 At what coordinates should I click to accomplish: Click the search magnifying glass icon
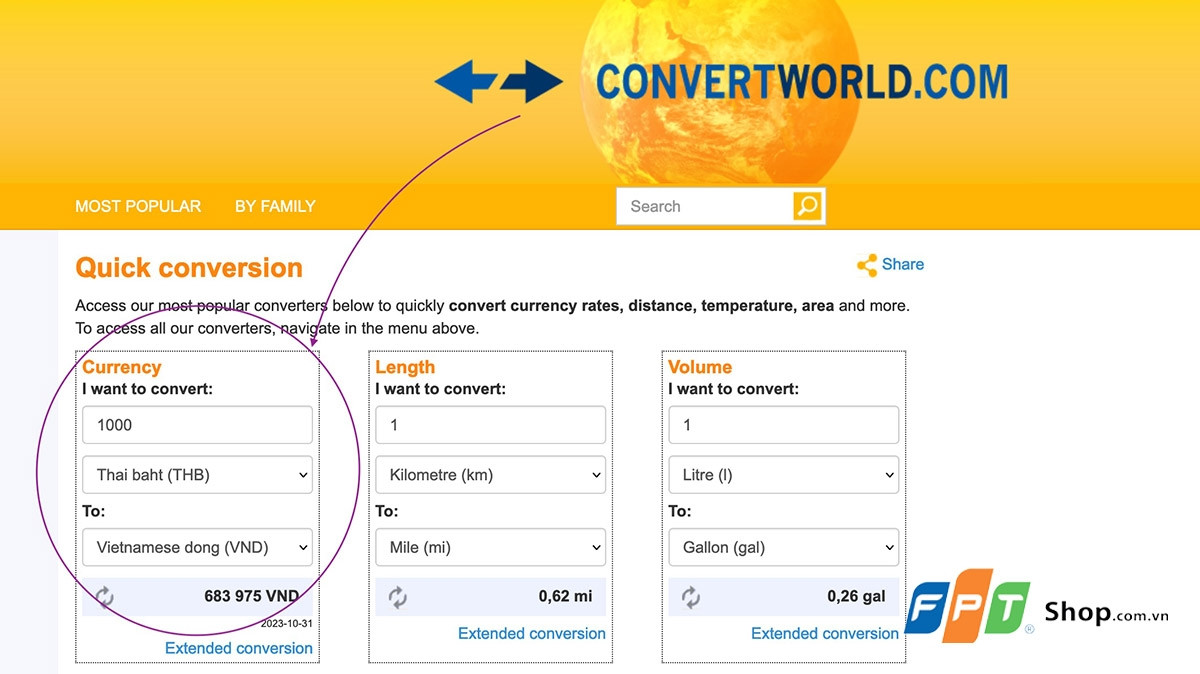[x=806, y=206]
